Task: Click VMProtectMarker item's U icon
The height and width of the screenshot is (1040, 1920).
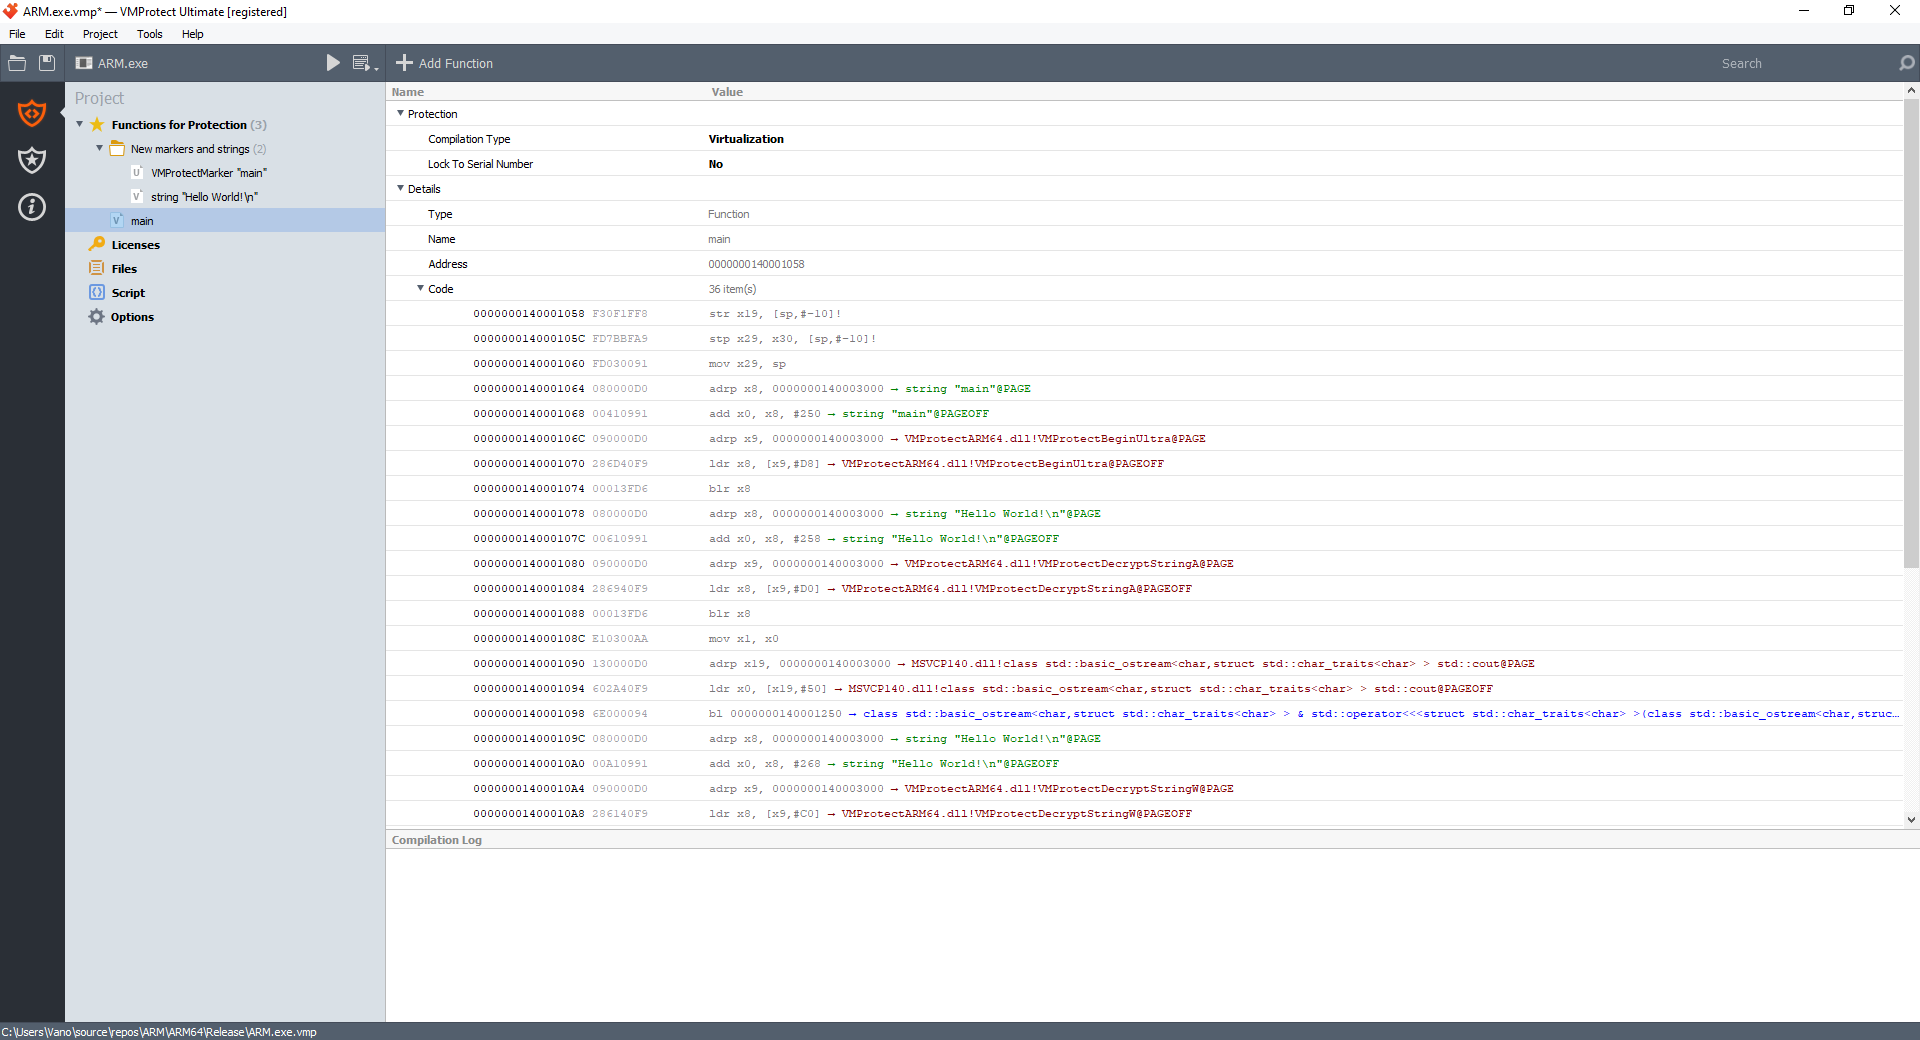Action: [x=137, y=173]
